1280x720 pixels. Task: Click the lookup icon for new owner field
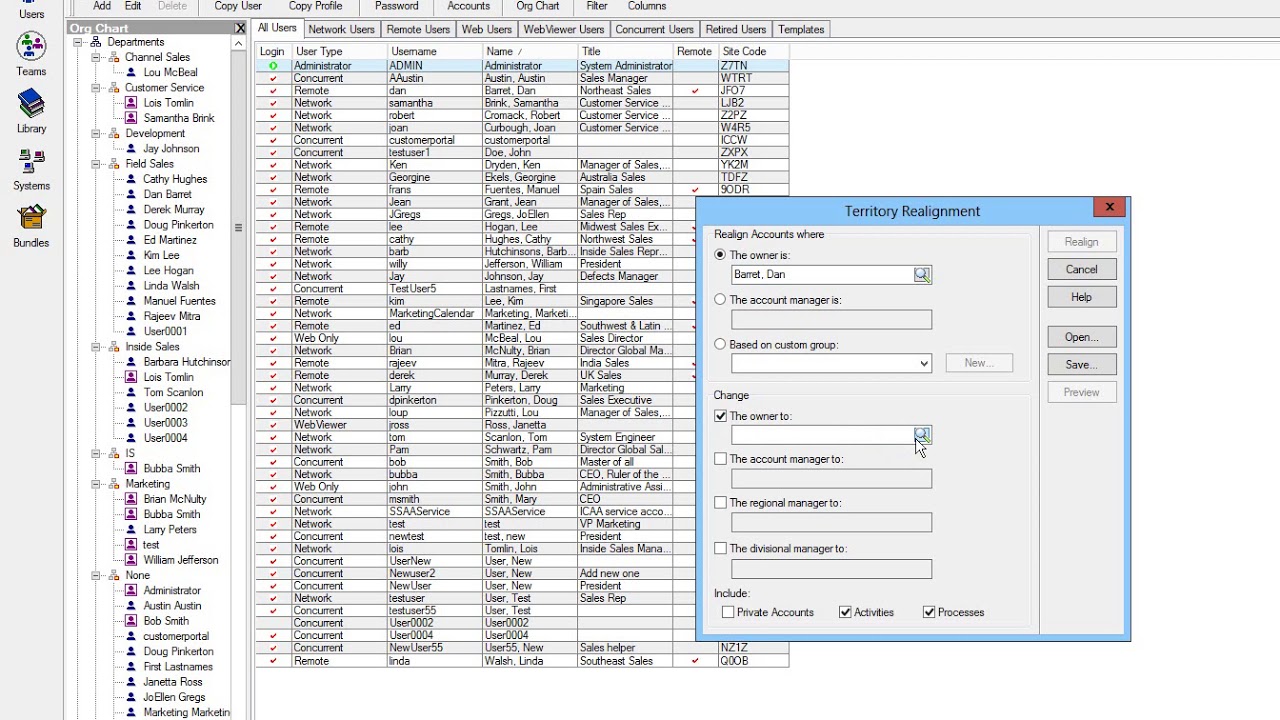[x=922, y=435]
